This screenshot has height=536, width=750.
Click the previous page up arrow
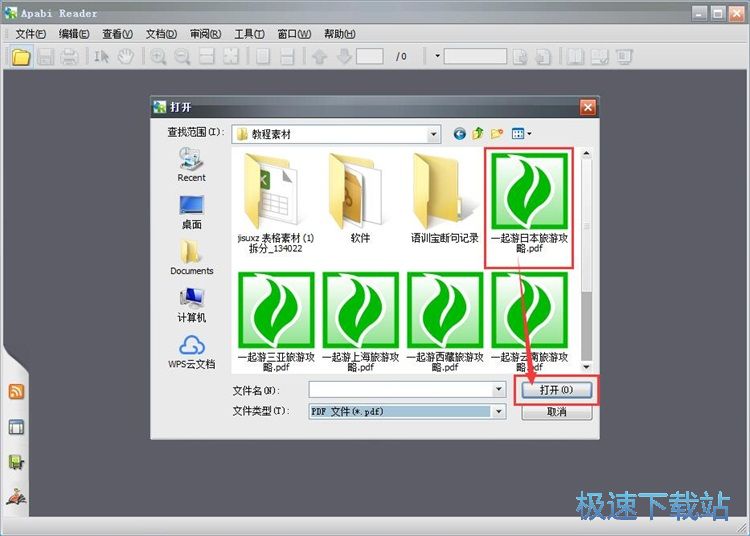[319, 56]
